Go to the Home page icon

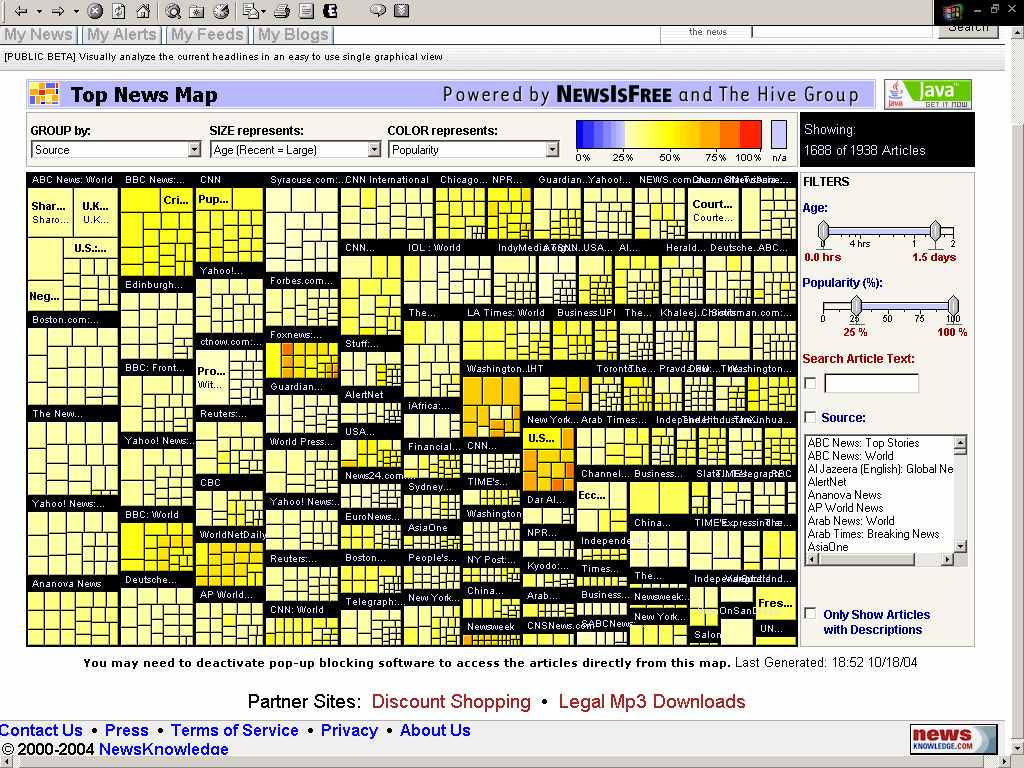coord(143,10)
